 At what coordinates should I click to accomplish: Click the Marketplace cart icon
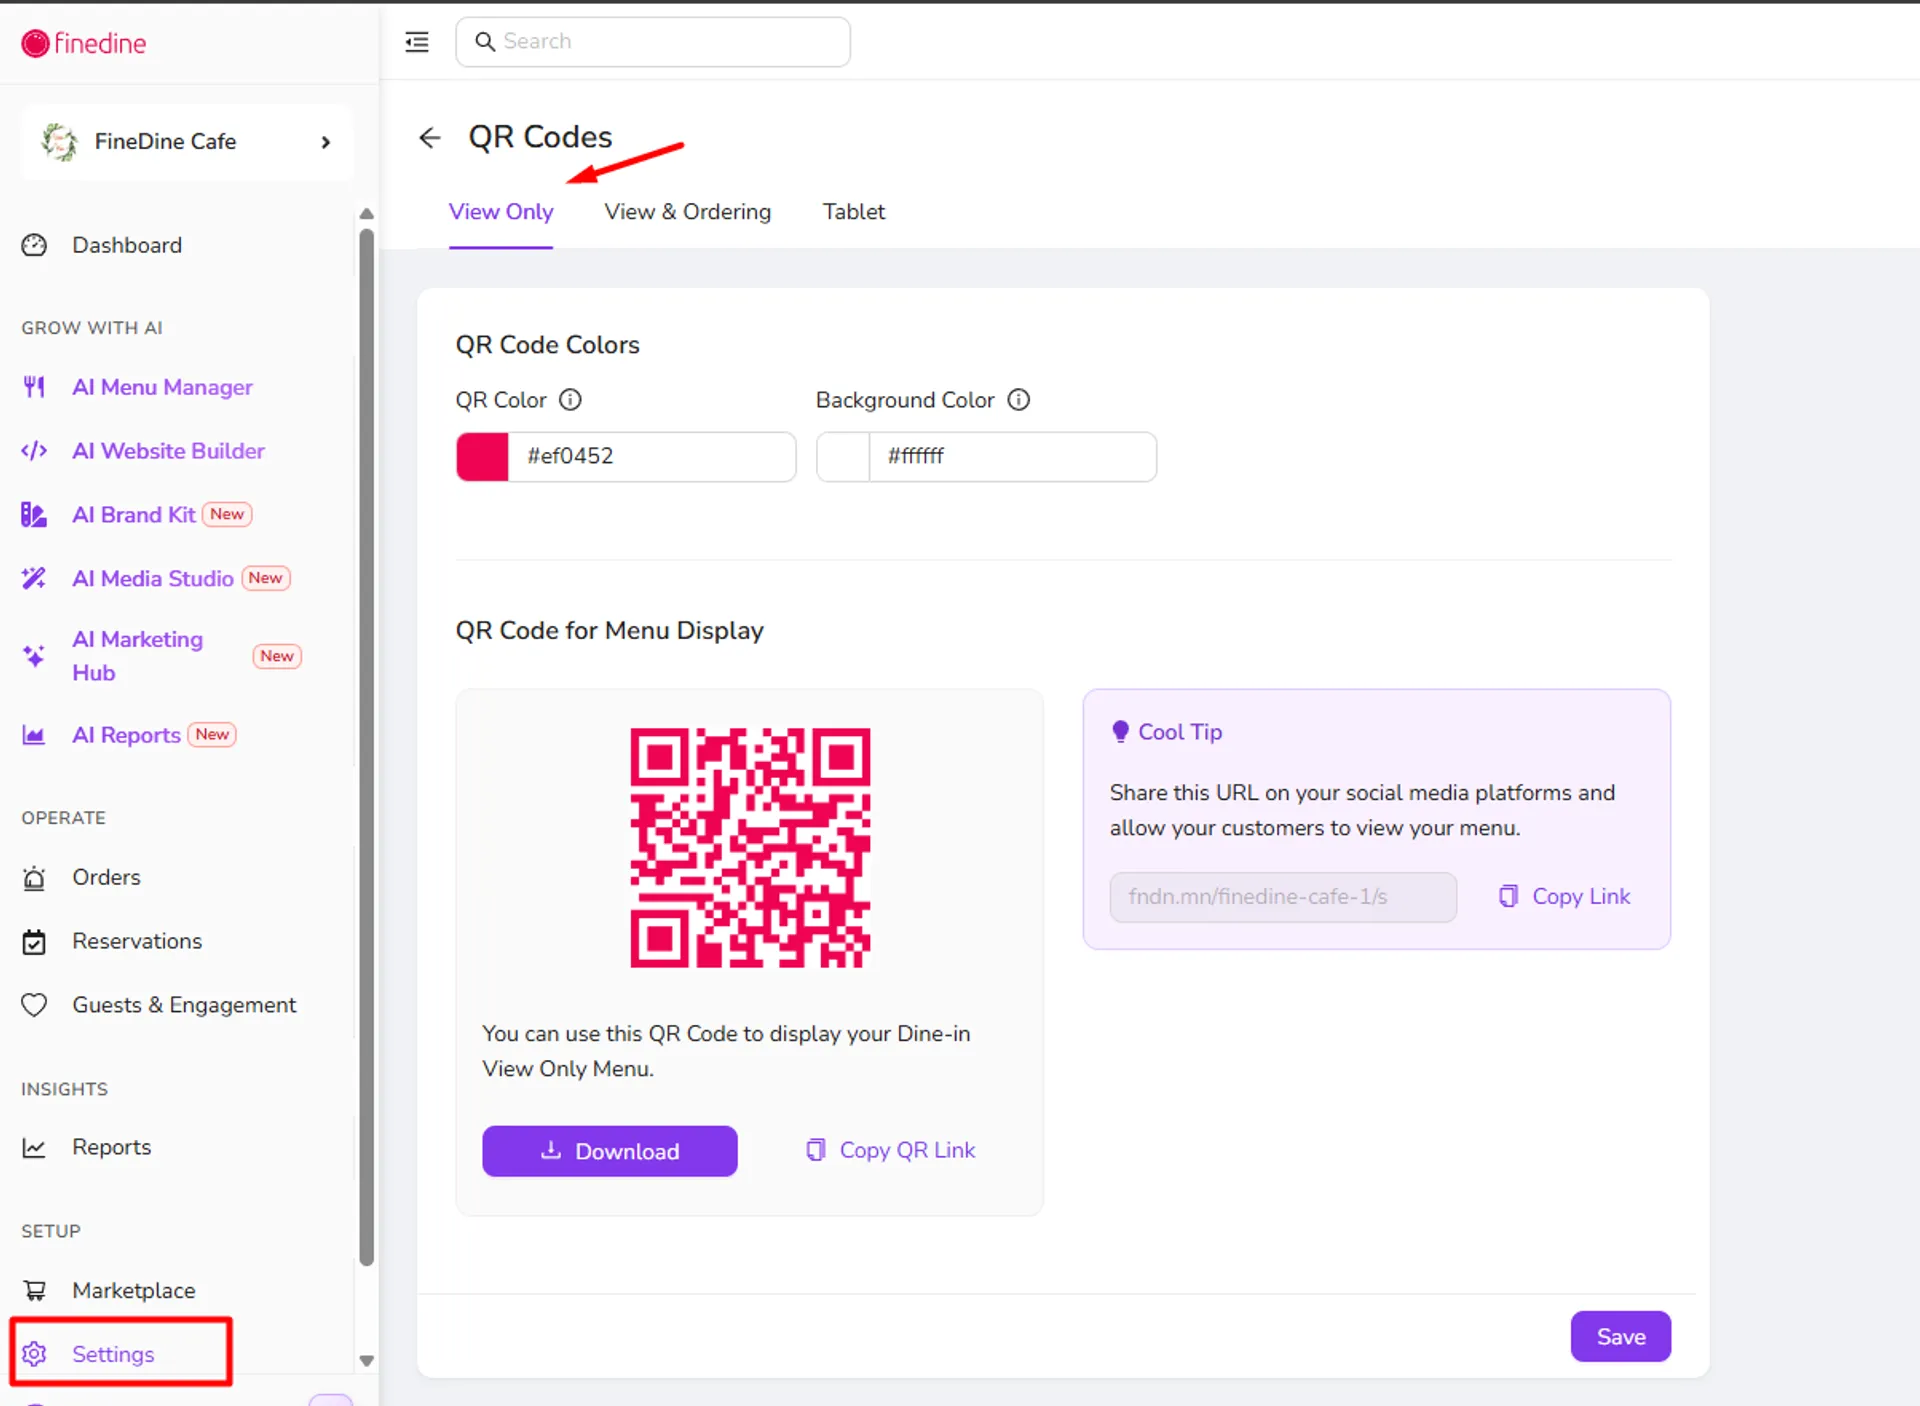pos(34,1291)
